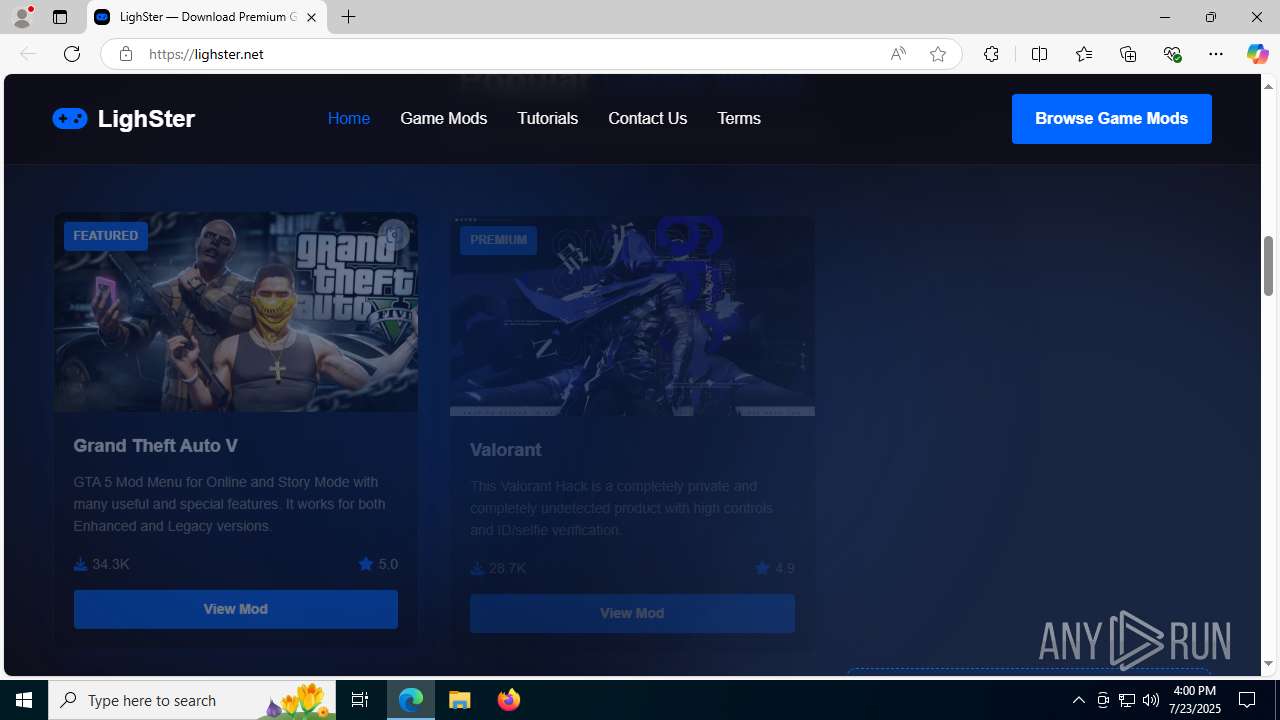Open the Extensions puzzle icon
1280x720 pixels.
(991, 54)
